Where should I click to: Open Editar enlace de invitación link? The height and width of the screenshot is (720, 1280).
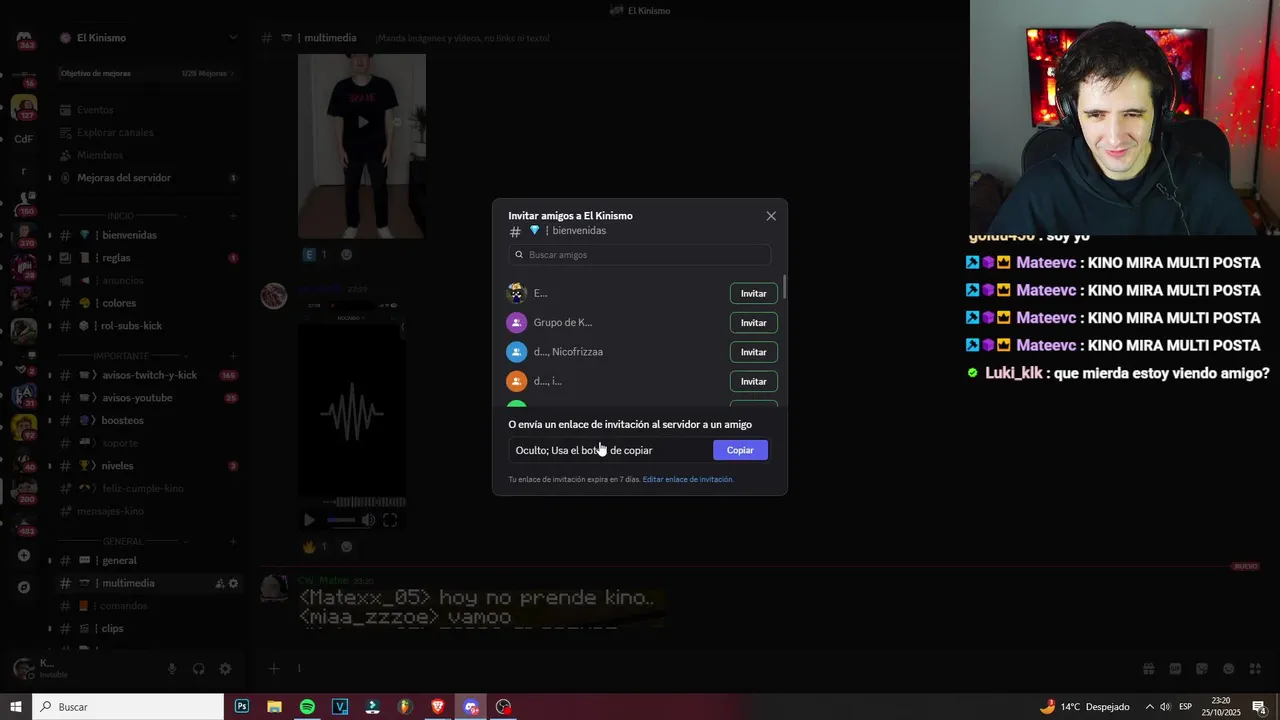tap(688, 480)
